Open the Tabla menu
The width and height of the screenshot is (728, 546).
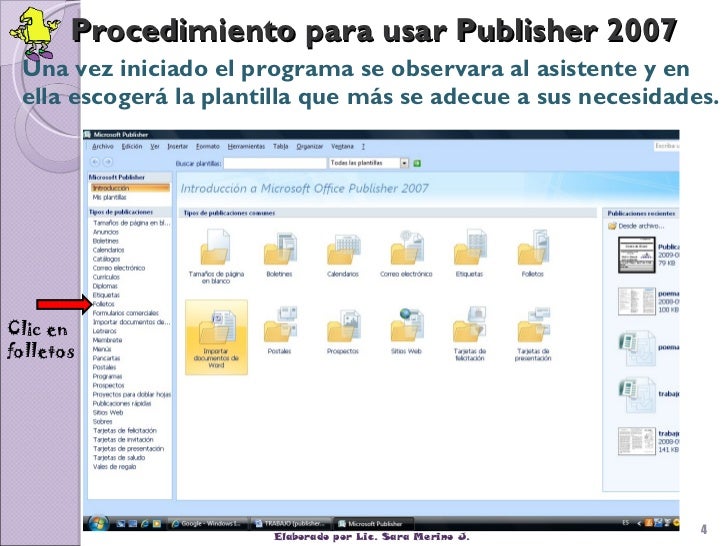point(280,146)
